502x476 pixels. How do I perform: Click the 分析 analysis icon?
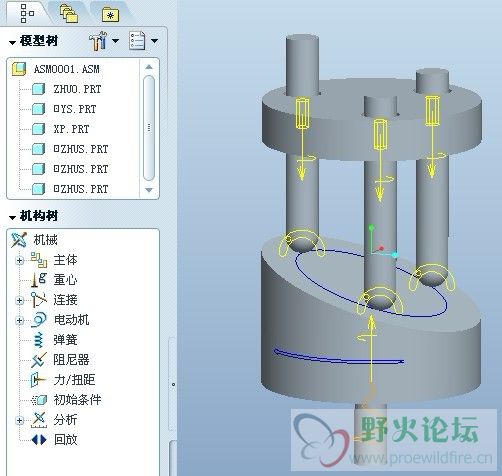click(39, 420)
